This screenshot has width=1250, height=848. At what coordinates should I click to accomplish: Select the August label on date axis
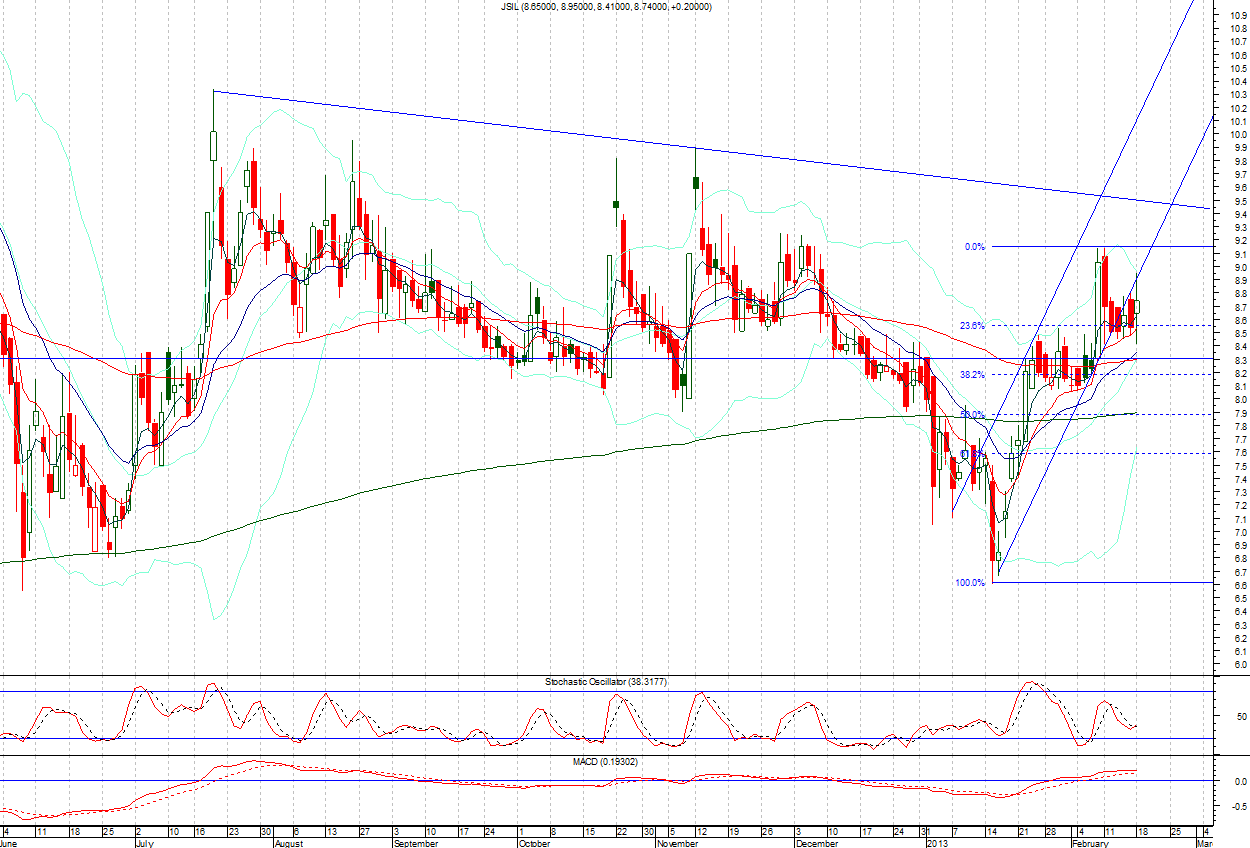pos(287,843)
